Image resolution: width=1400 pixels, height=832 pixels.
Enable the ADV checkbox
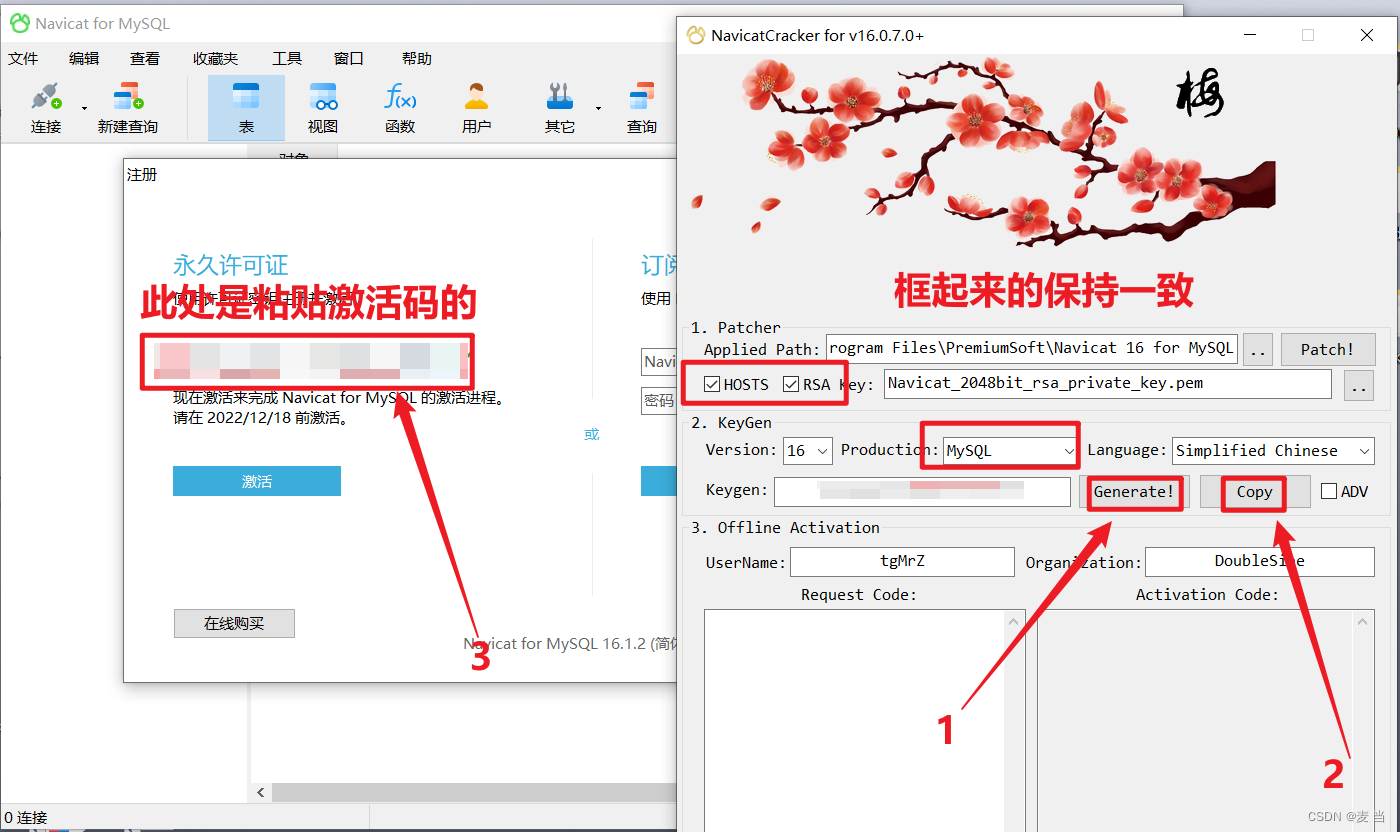(x=1328, y=491)
